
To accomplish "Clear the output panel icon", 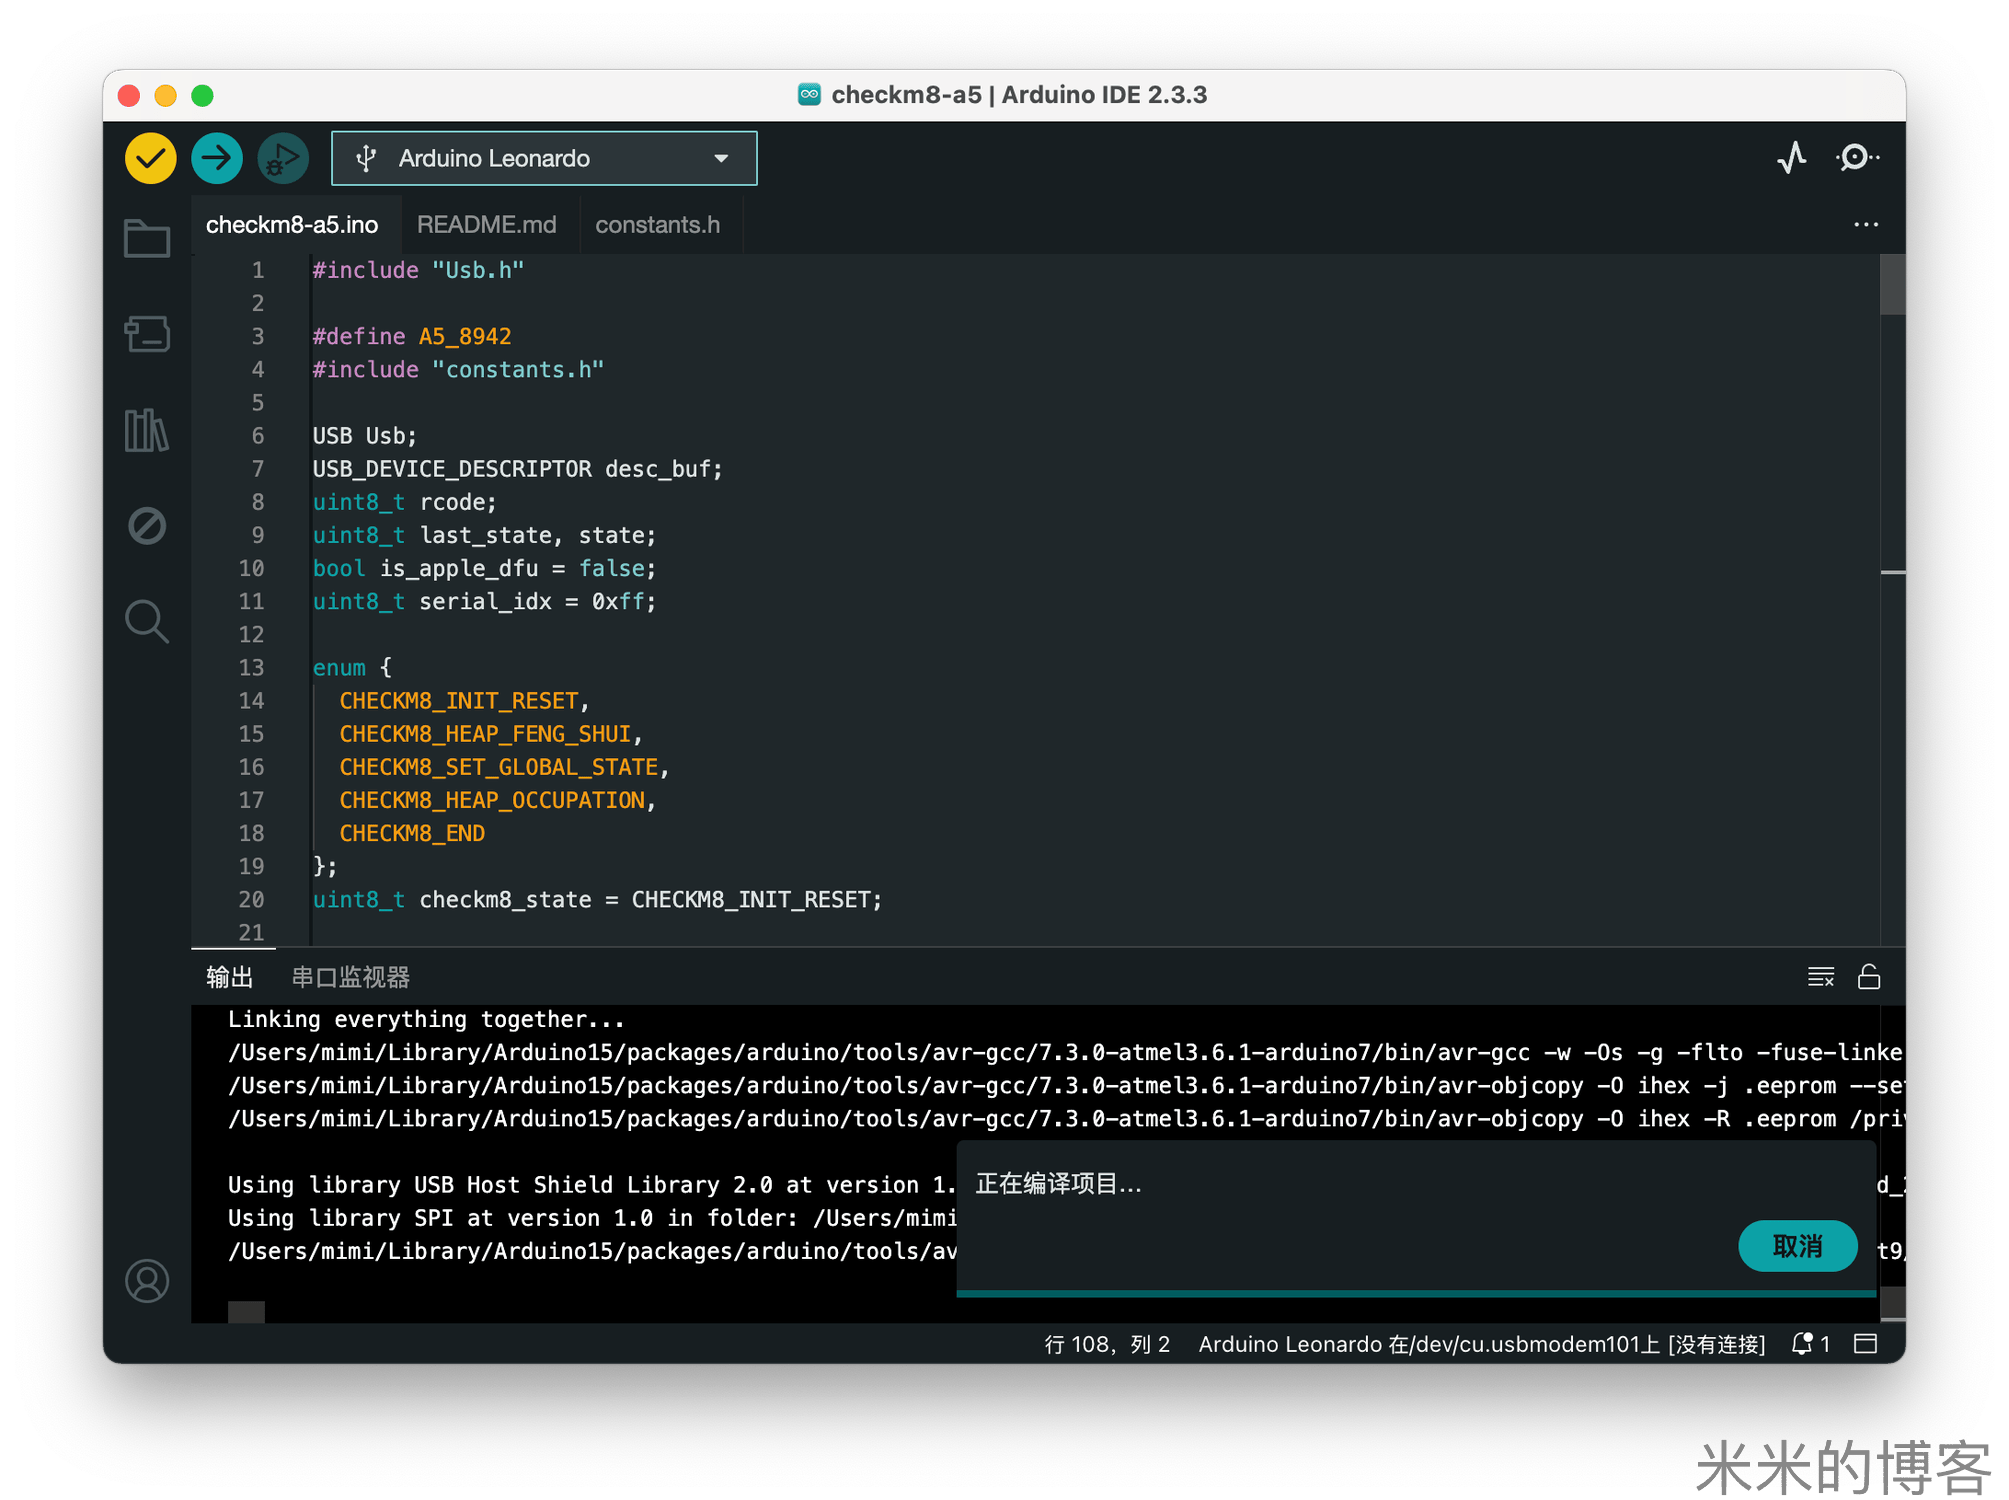I will coord(1820,977).
